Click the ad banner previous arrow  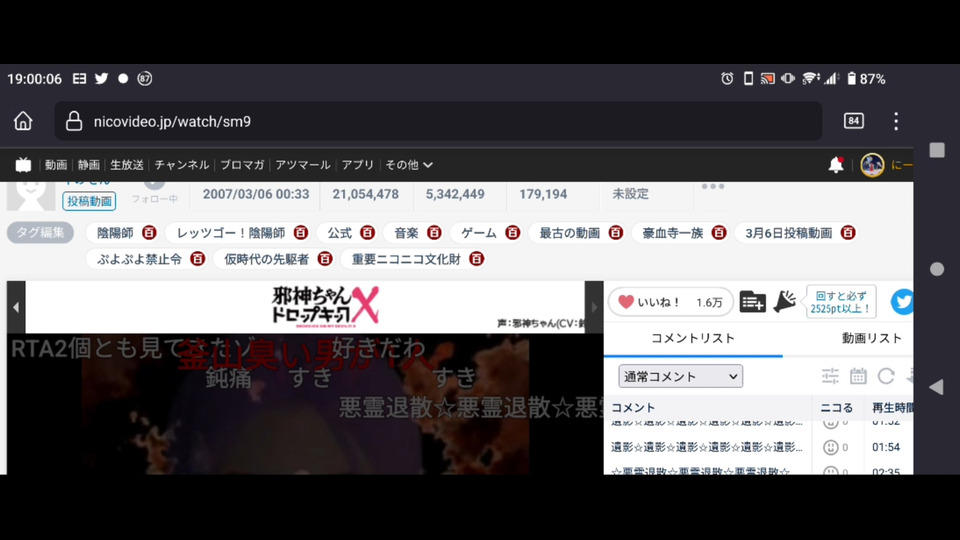pos(16,307)
